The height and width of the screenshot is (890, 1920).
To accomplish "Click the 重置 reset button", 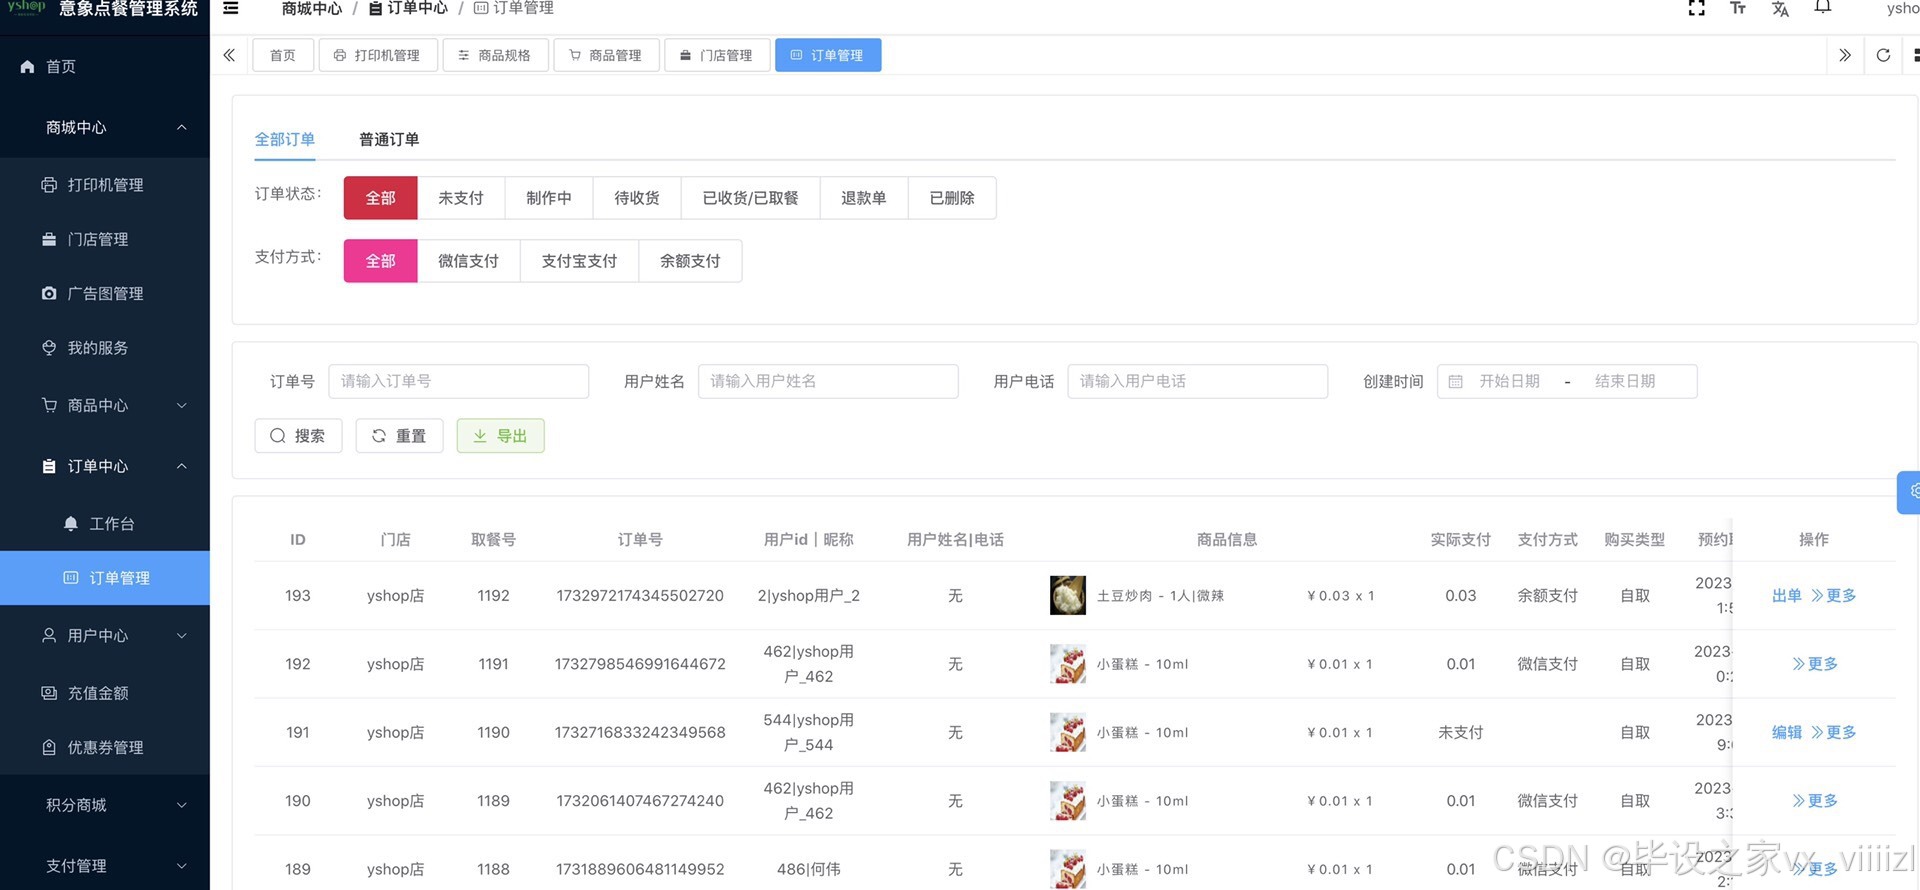I will pos(399,436).
